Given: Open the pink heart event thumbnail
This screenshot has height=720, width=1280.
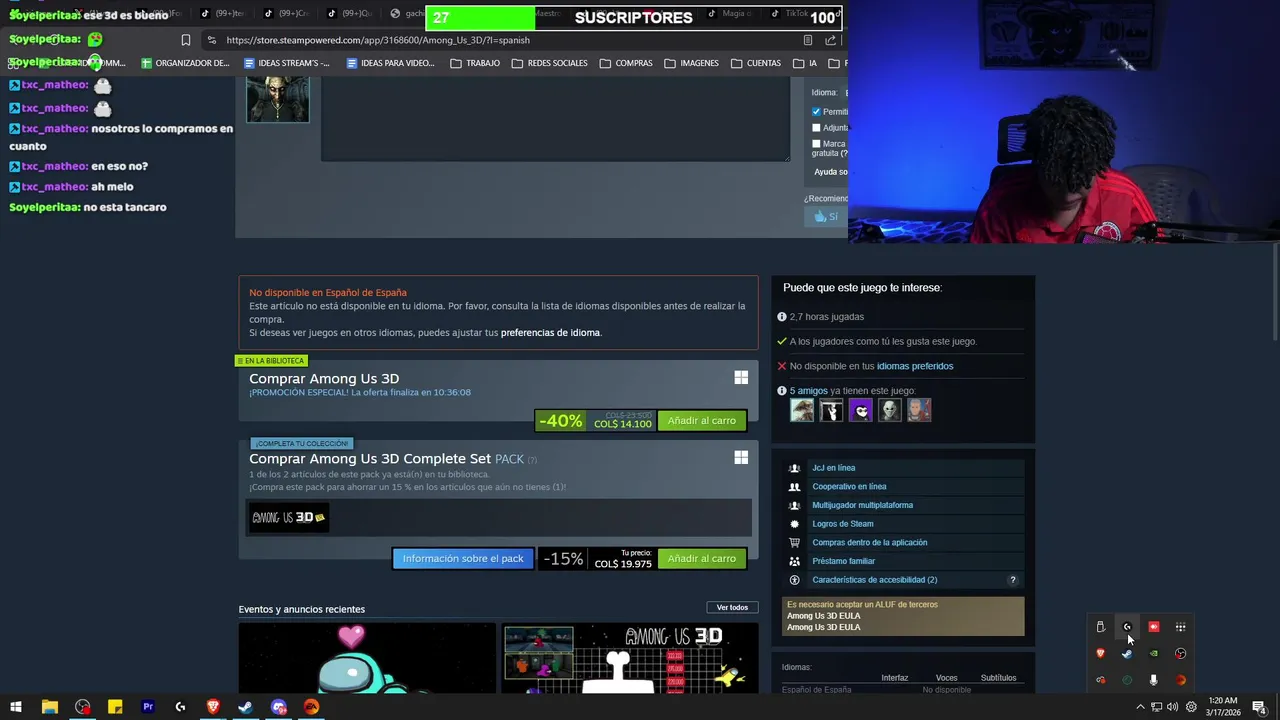Looking at the screenshot, I should 367,658.
